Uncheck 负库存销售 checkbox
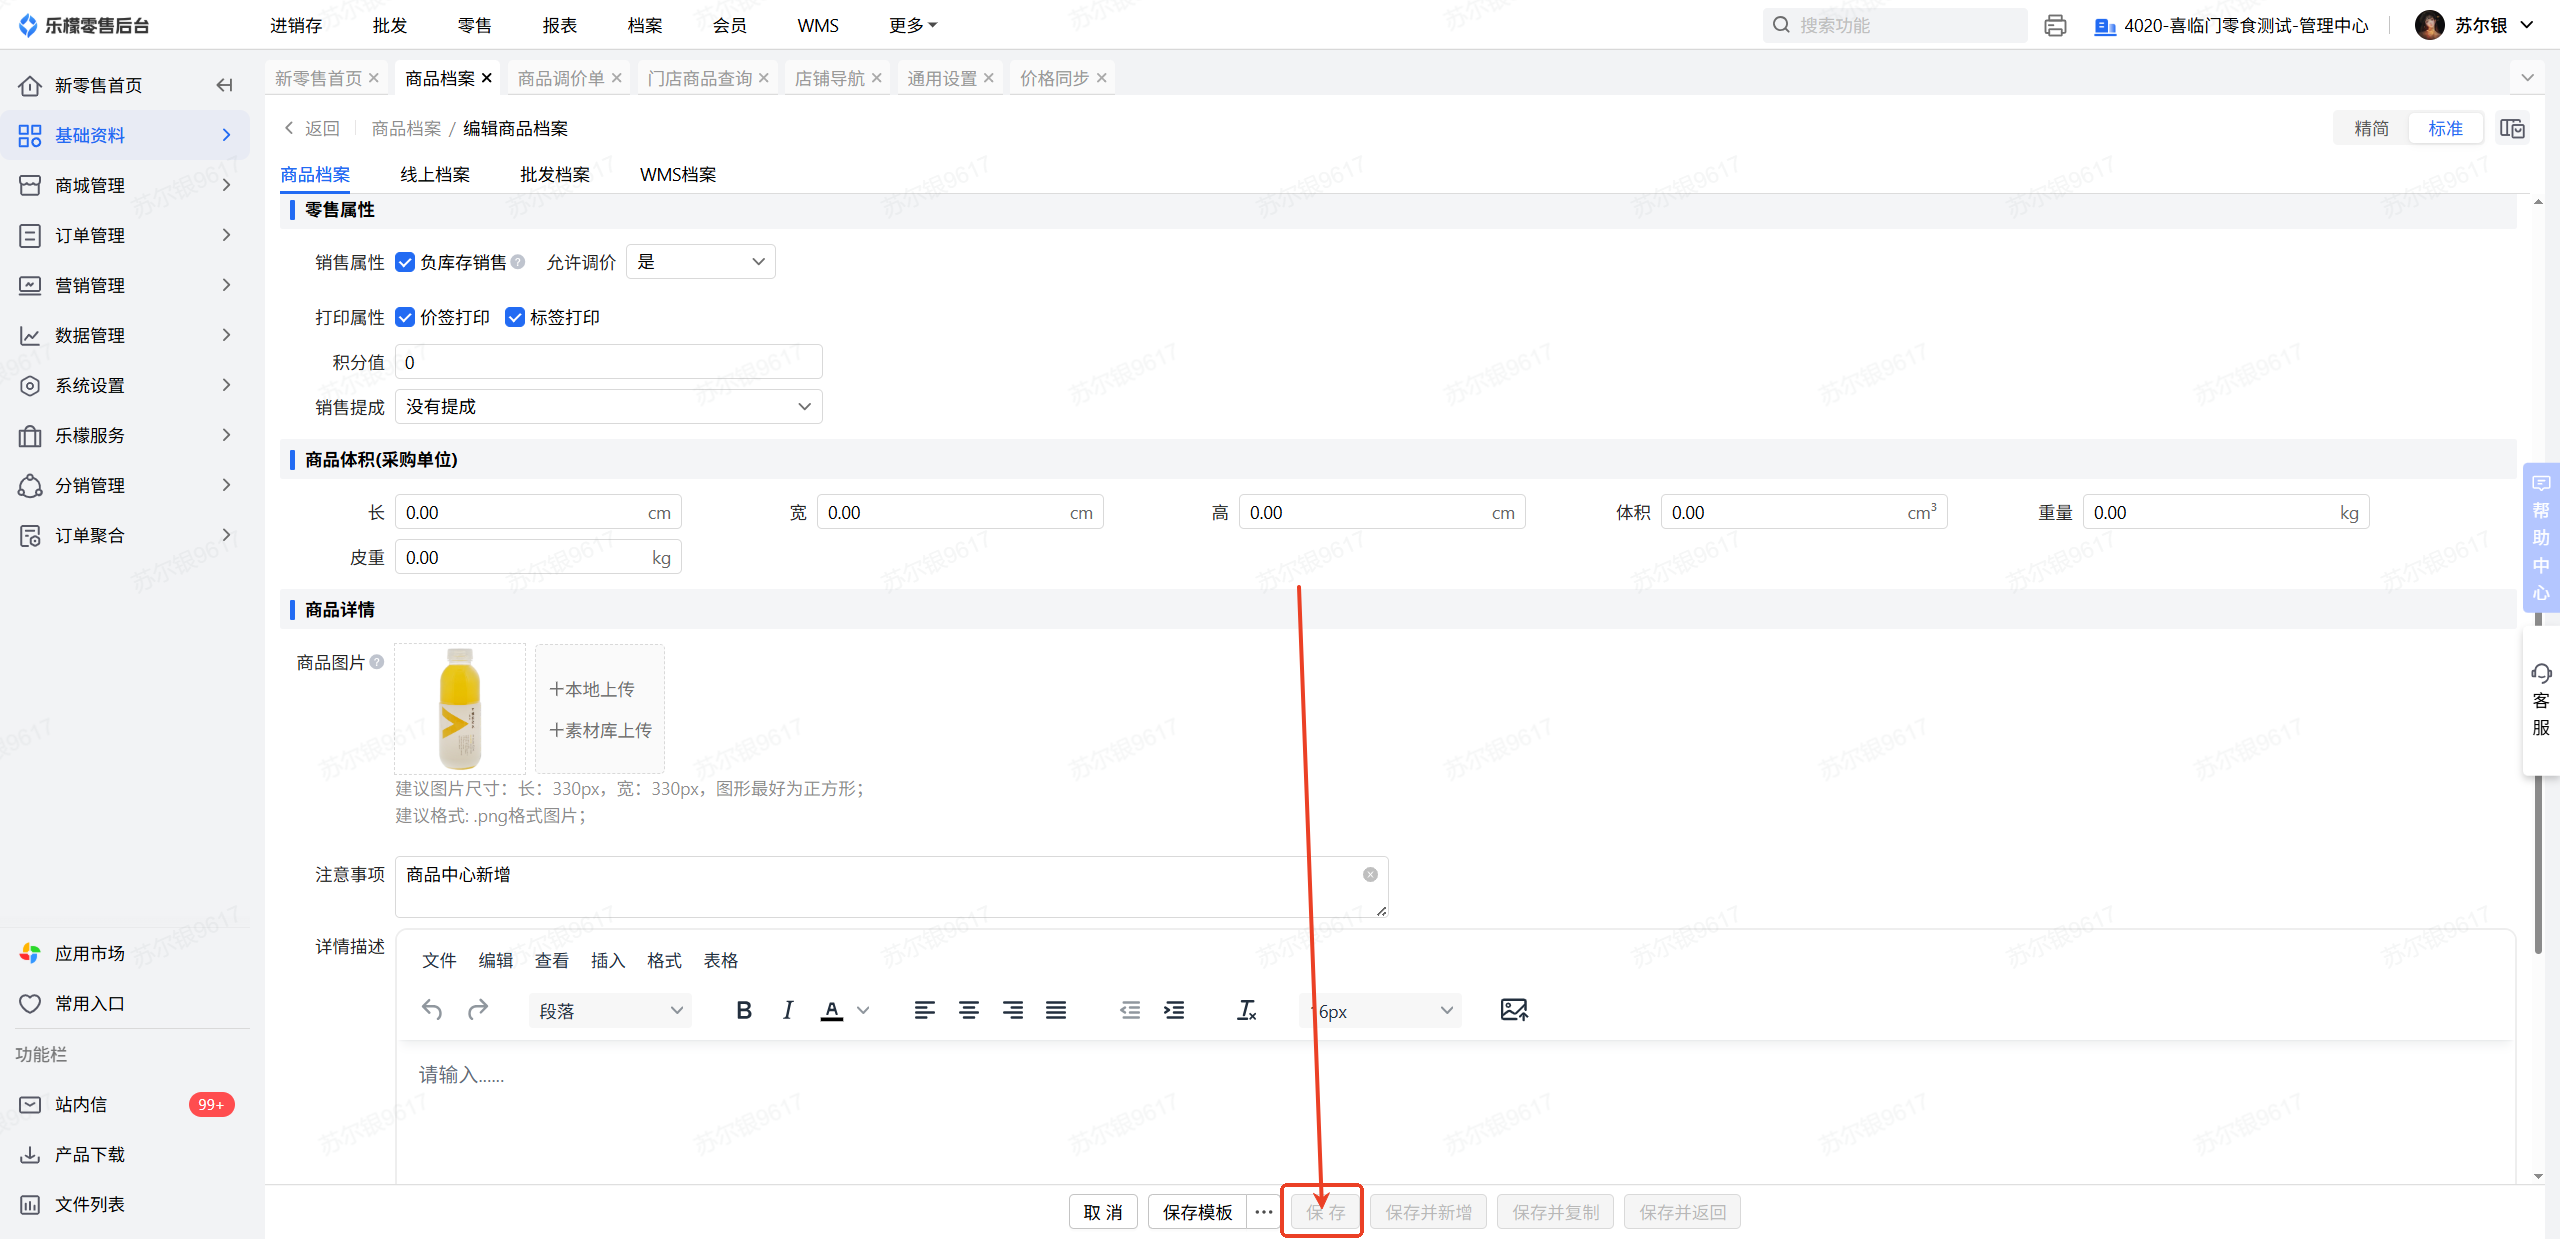The image size is (2560, 1239). coord(405,262)
